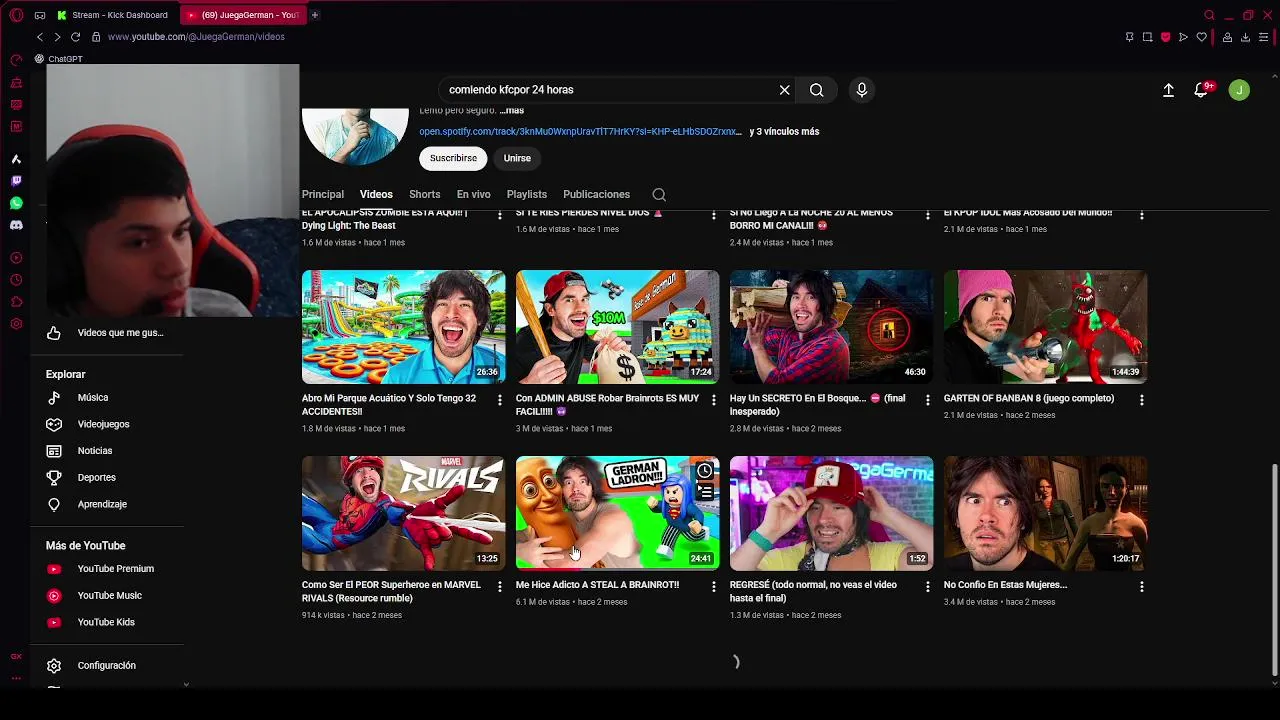
Task: Go back with the browser back arrow
Action: [x=40, y=37]
